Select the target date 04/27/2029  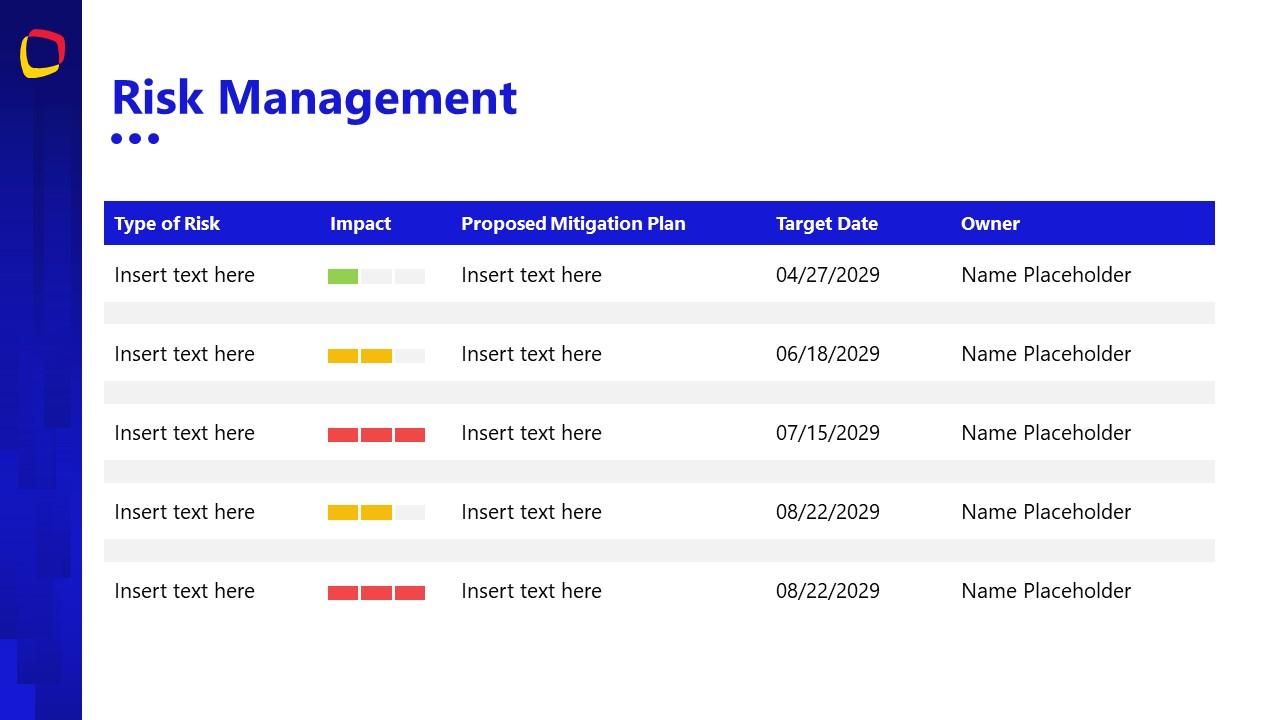827,275
